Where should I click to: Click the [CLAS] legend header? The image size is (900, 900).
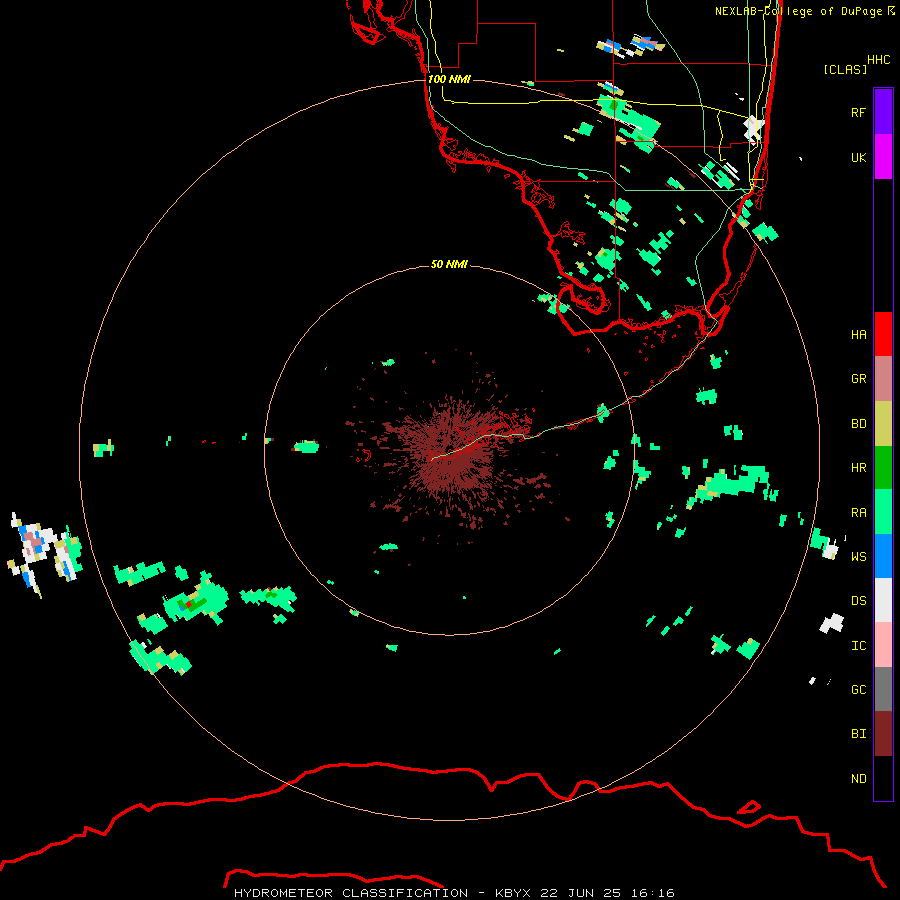pyautogui.click(x=845, y=69)
